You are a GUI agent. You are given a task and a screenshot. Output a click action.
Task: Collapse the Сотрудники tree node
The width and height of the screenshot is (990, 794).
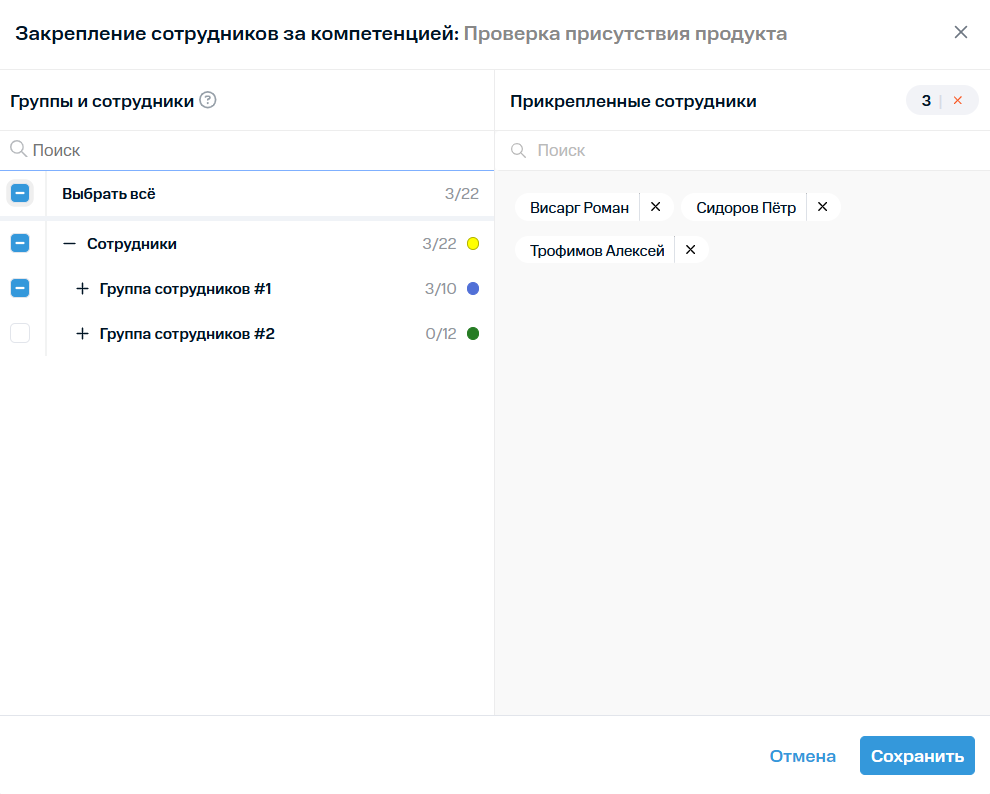point(69,244)
